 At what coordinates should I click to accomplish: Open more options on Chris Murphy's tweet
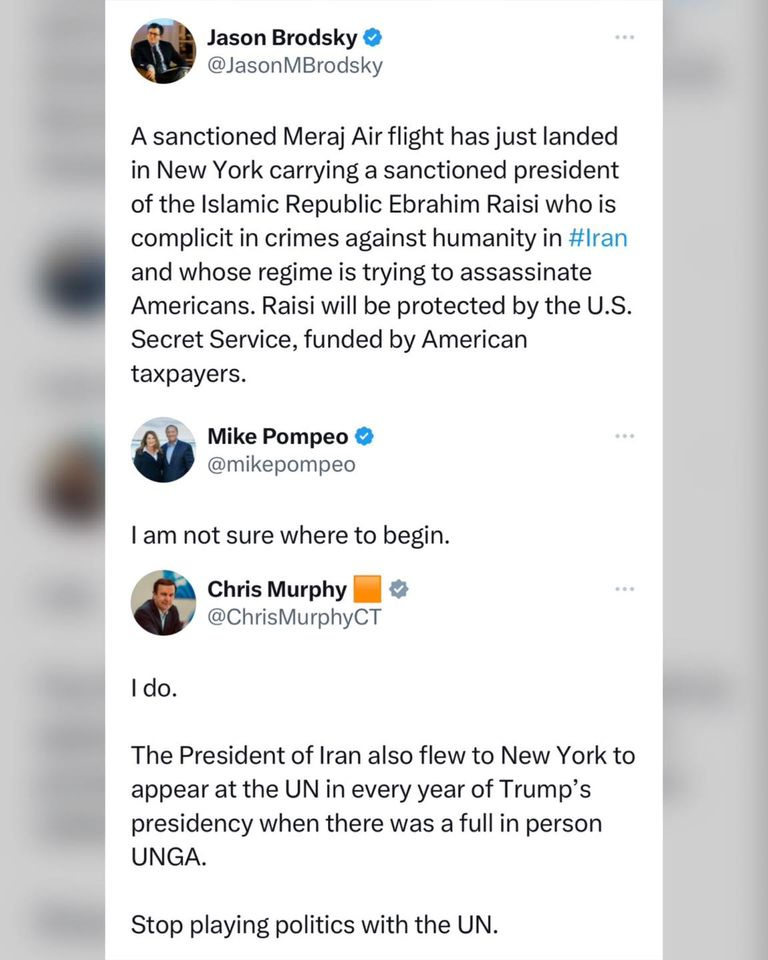tap(625, 590)
